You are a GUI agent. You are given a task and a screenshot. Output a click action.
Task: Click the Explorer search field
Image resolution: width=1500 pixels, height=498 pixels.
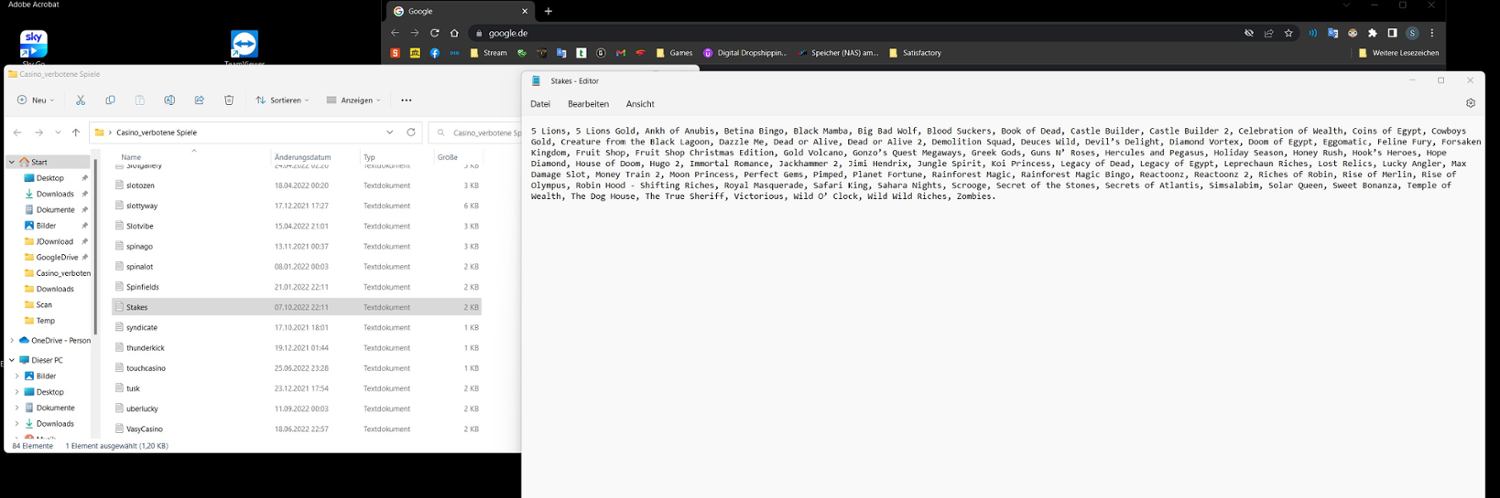pyautogui.click(x=480, y=132)
